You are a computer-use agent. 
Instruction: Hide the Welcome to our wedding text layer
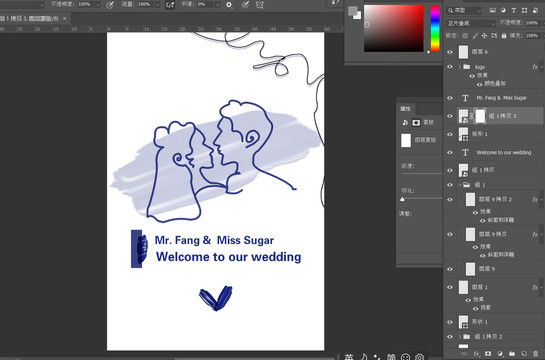coord(450,153)
